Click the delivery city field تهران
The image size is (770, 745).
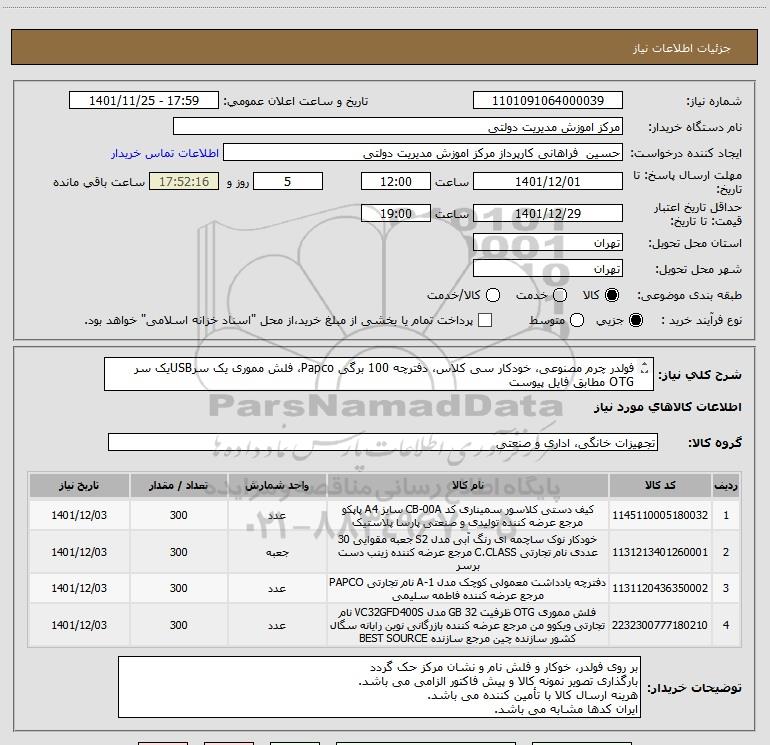548,269
